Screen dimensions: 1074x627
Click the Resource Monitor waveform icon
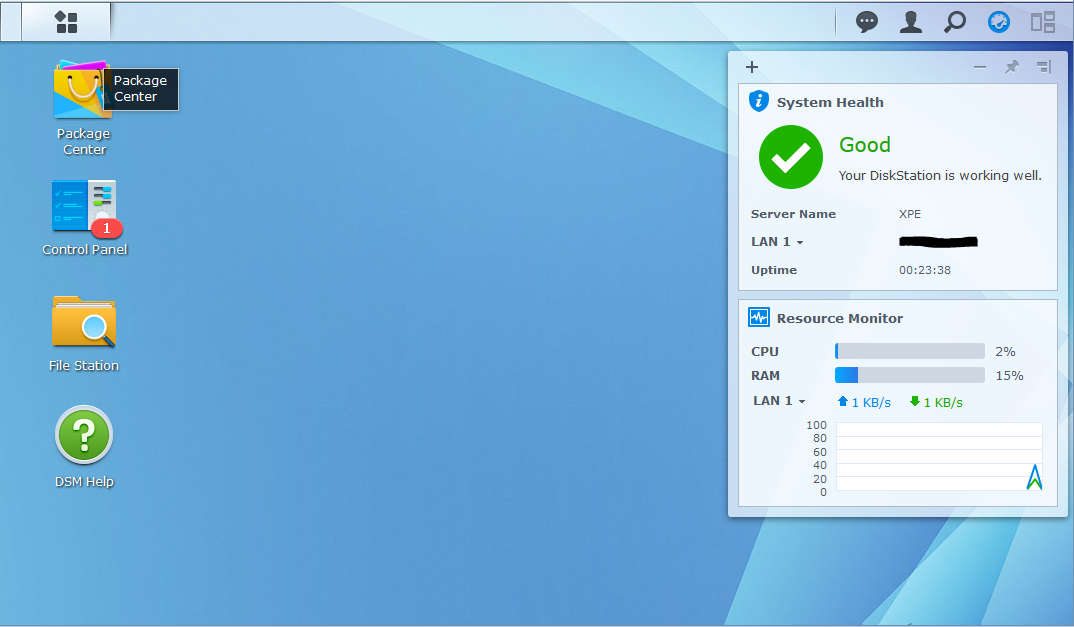(x=759, y=317)
